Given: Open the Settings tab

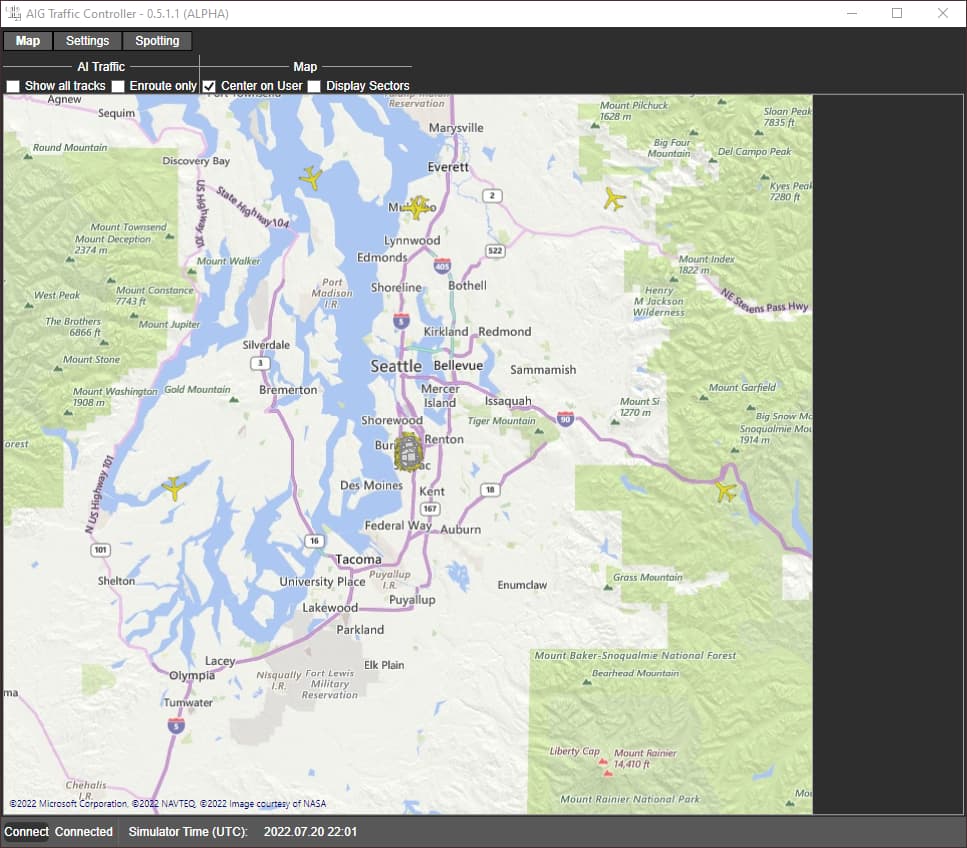Looking at the screenshot, I should [87, 41].
